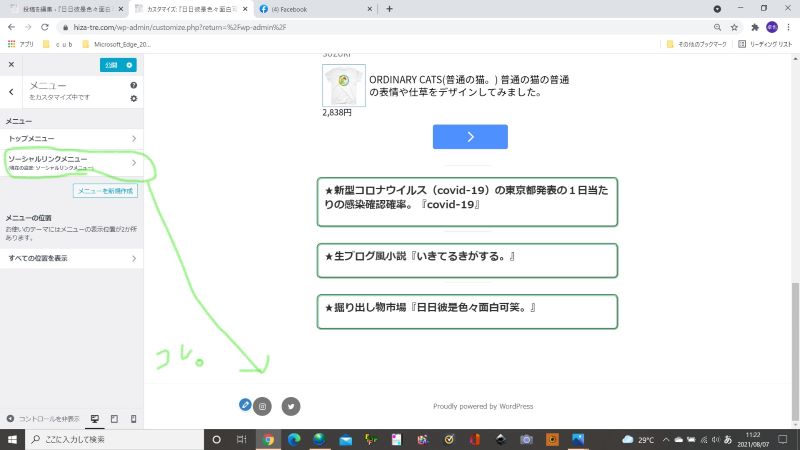Open the Chrome profile avatar
Screen dimensions: 800x450
pyautogui.click(x=772, y=27)
